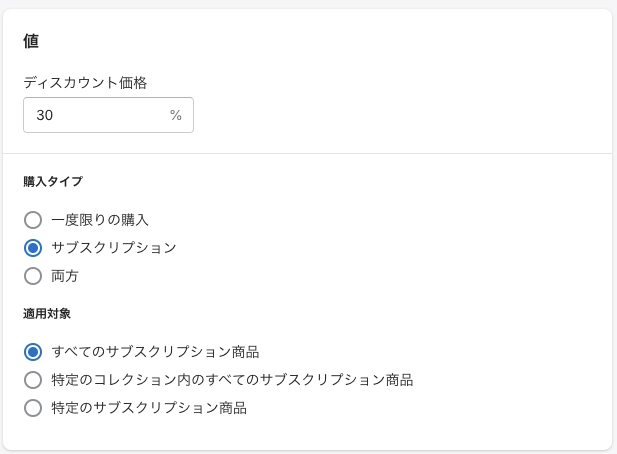The width and height of the screenshot is (617, 454).
Task: Click the 特定のコレクション内のすべてのサブスクリプション商品 label text
Action: tap(232, 380)
